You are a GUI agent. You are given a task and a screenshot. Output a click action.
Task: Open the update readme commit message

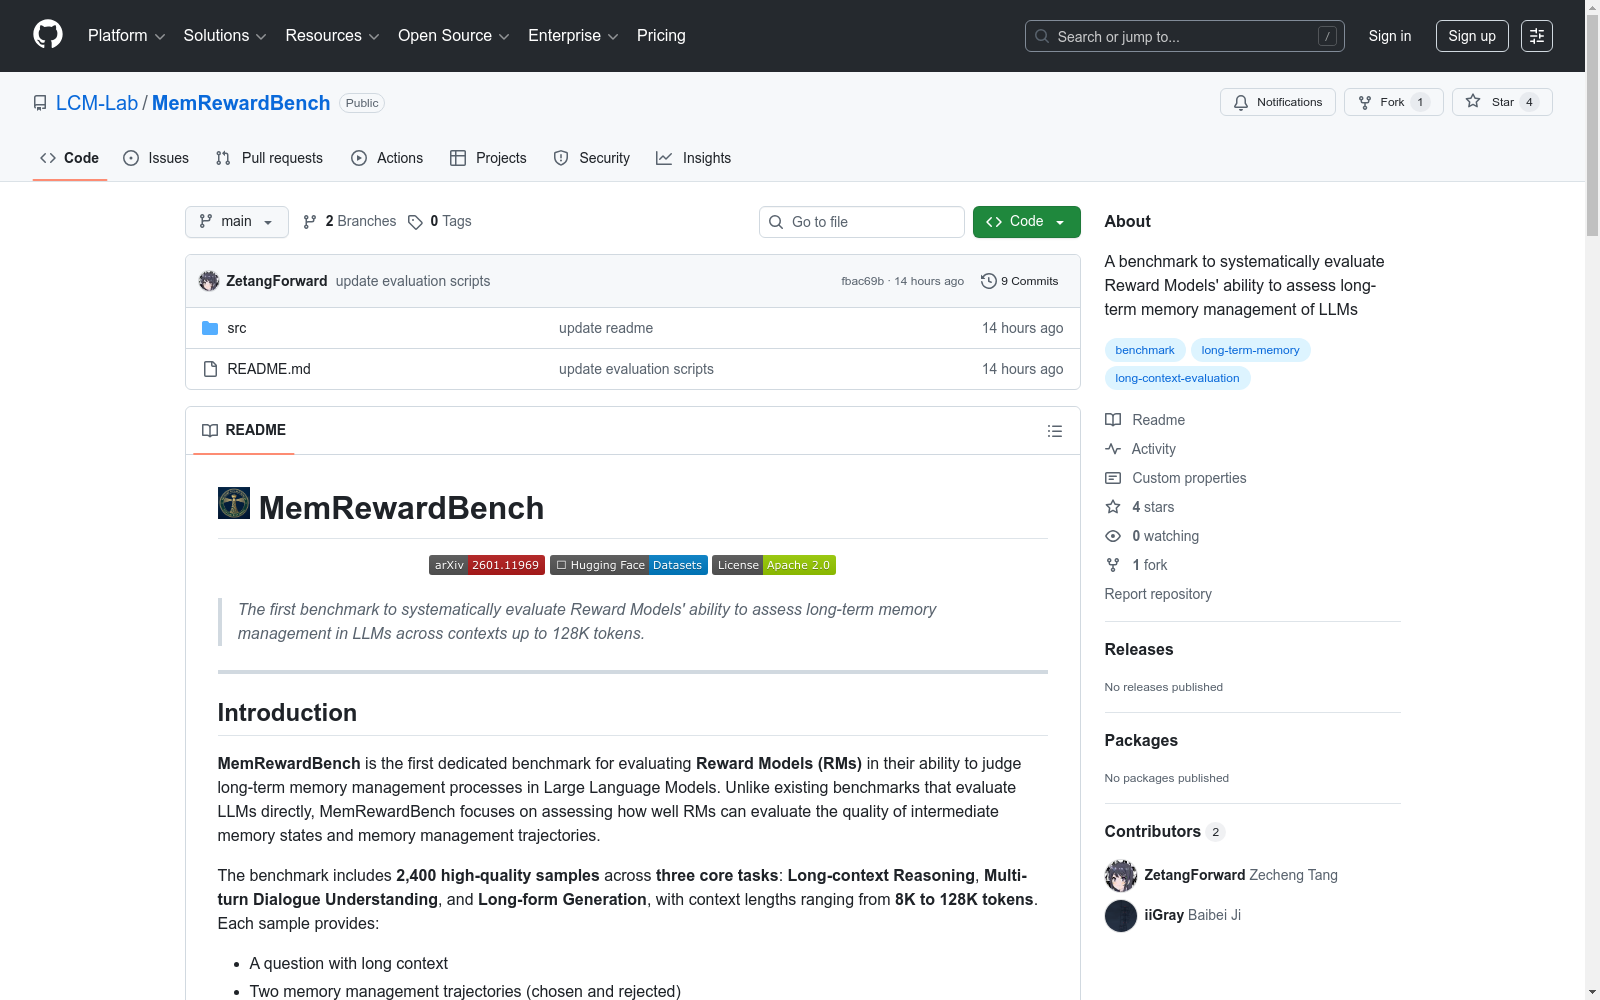[606, 328]
